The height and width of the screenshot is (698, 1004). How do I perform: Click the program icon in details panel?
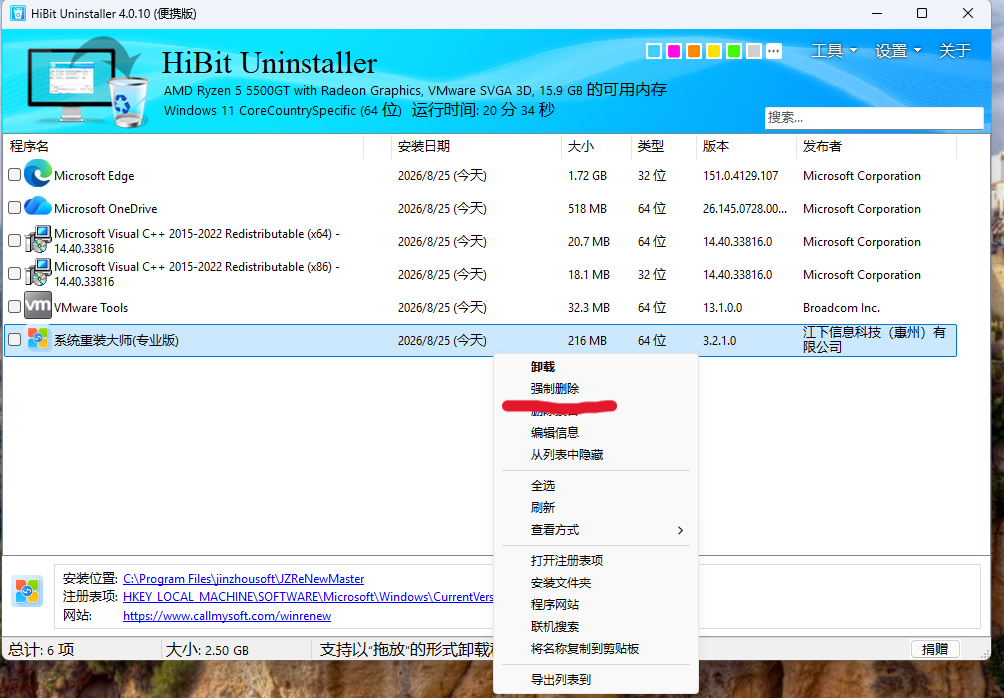tap(28, 591)
